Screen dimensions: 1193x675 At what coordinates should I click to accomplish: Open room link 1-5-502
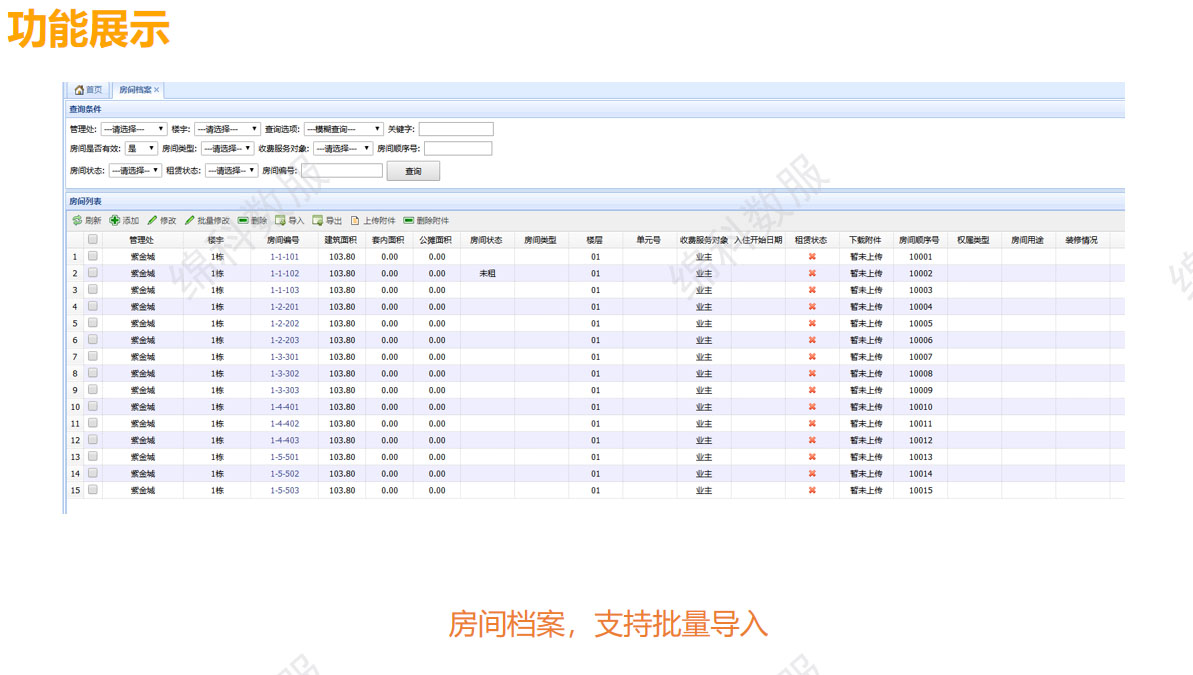coord(285,474)
